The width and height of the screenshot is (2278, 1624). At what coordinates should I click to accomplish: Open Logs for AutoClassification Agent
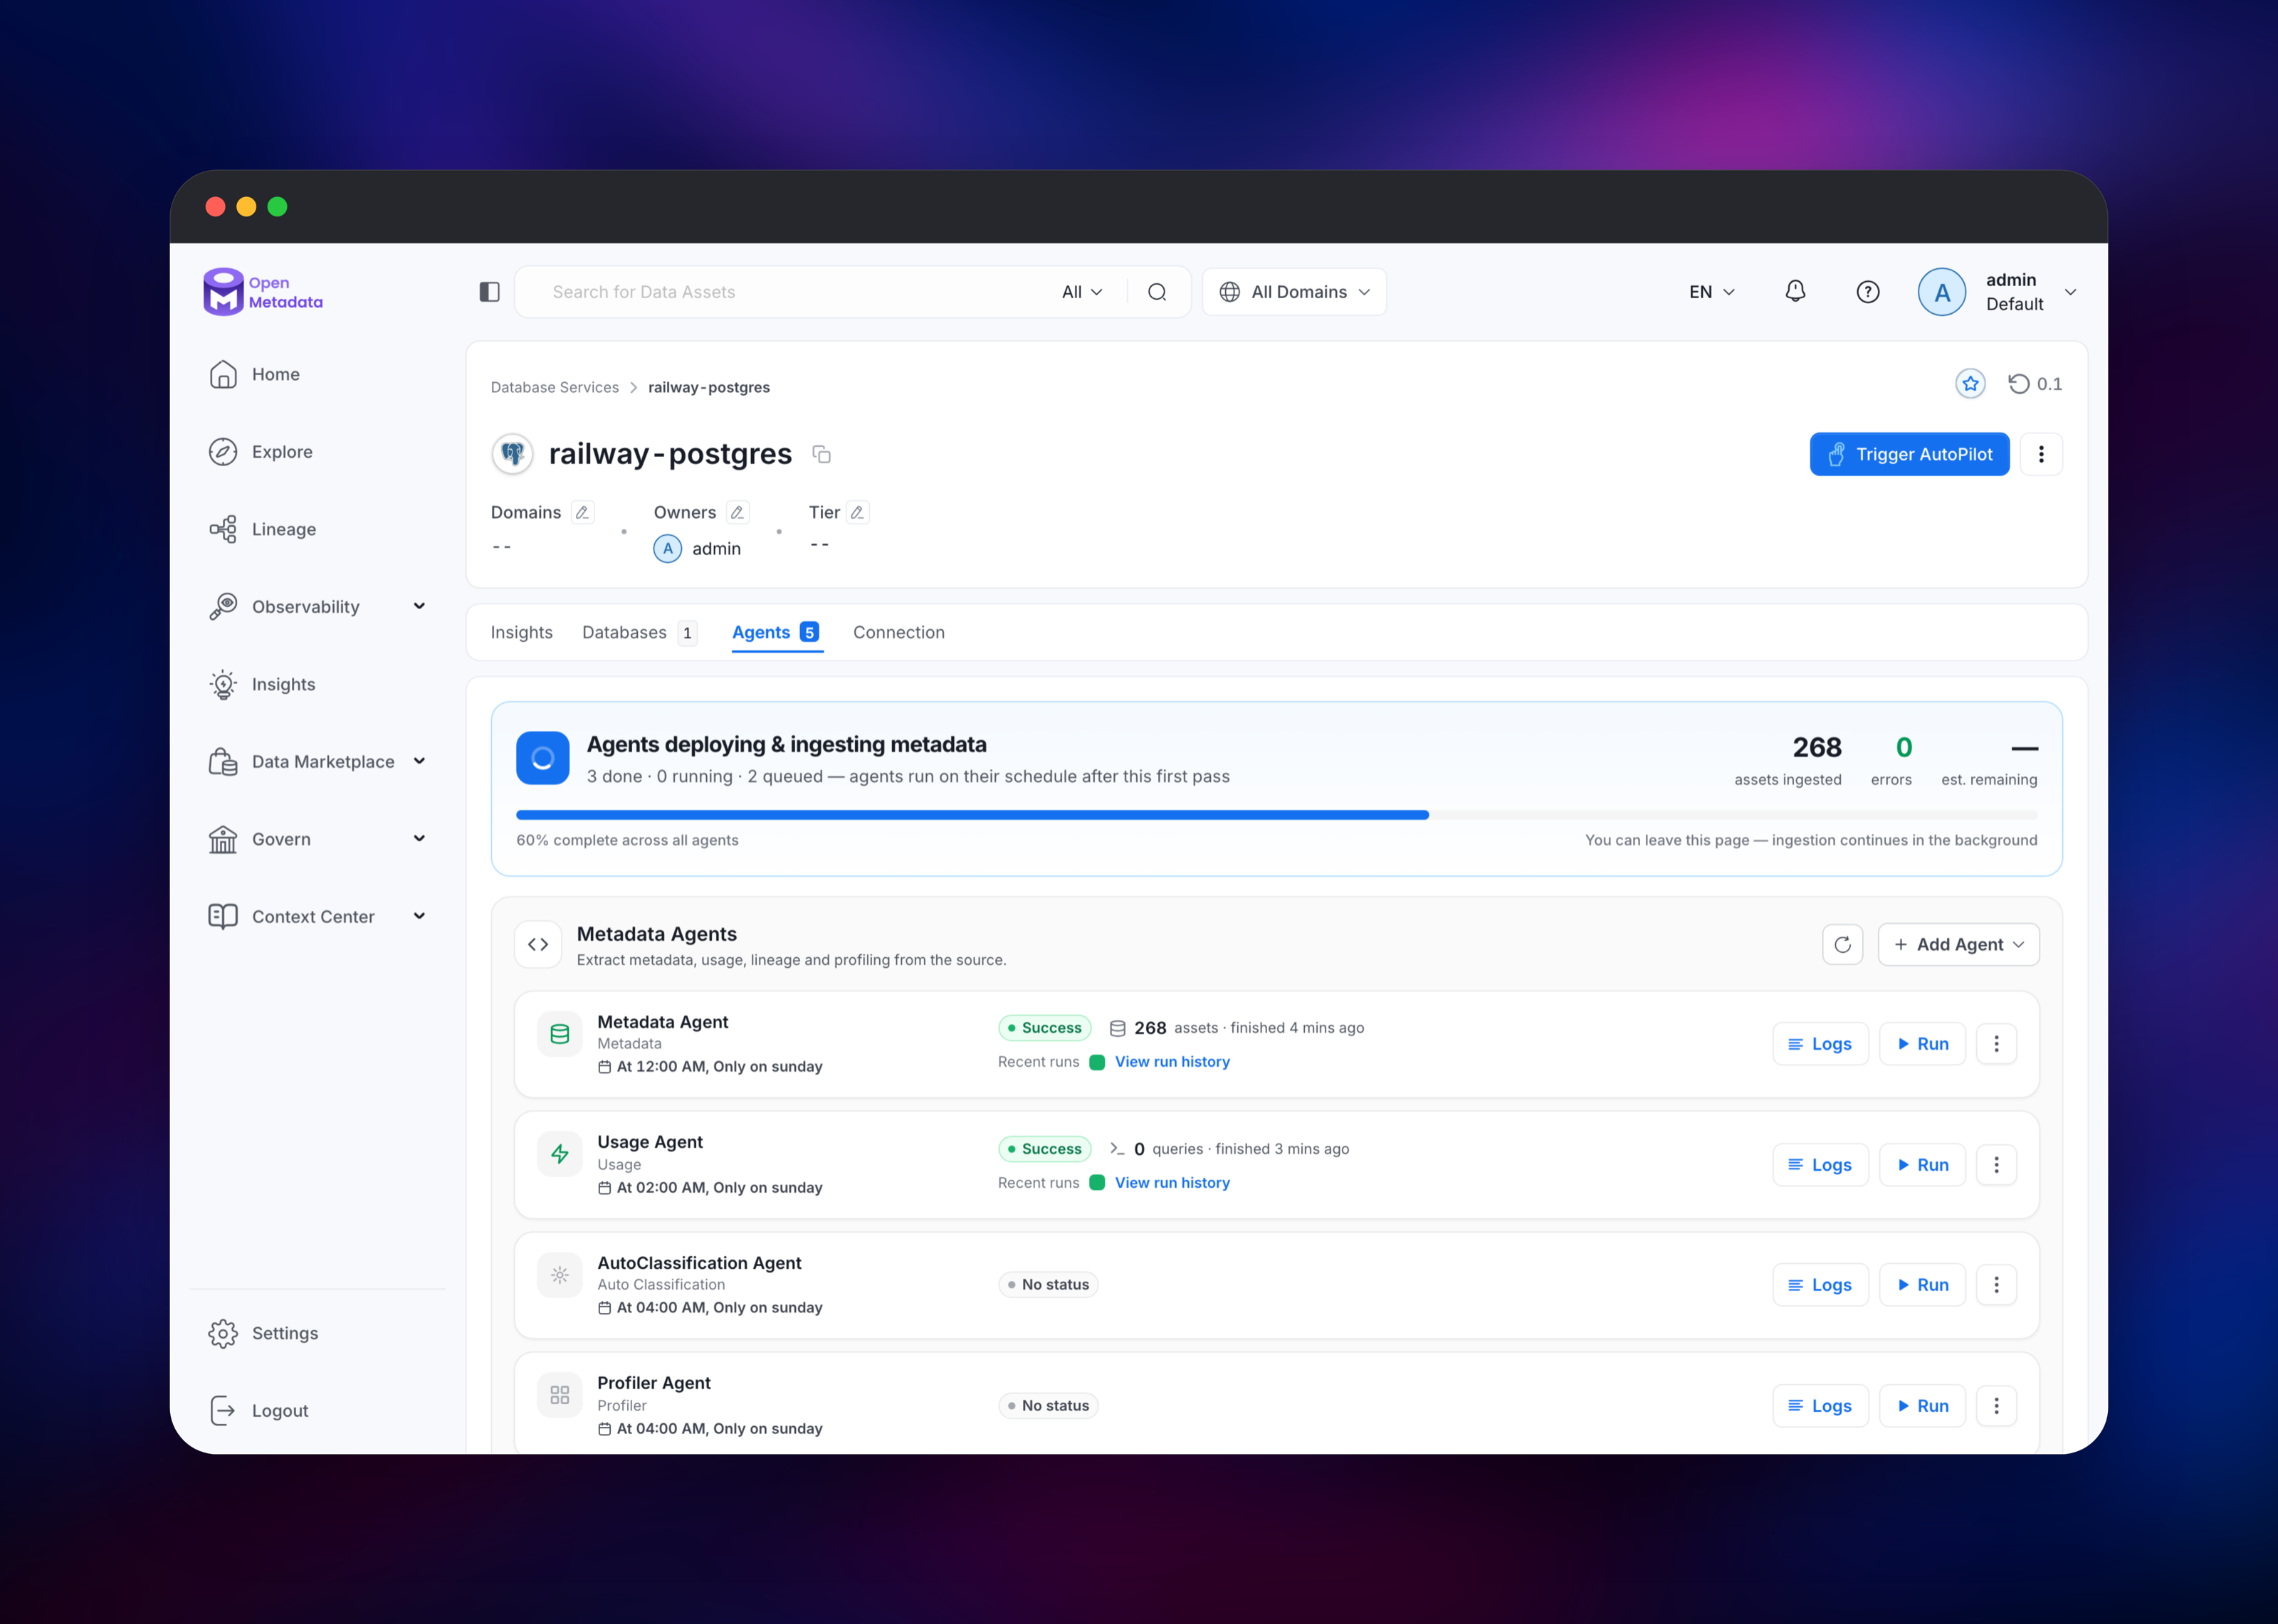click(x=1820, y=1285)
